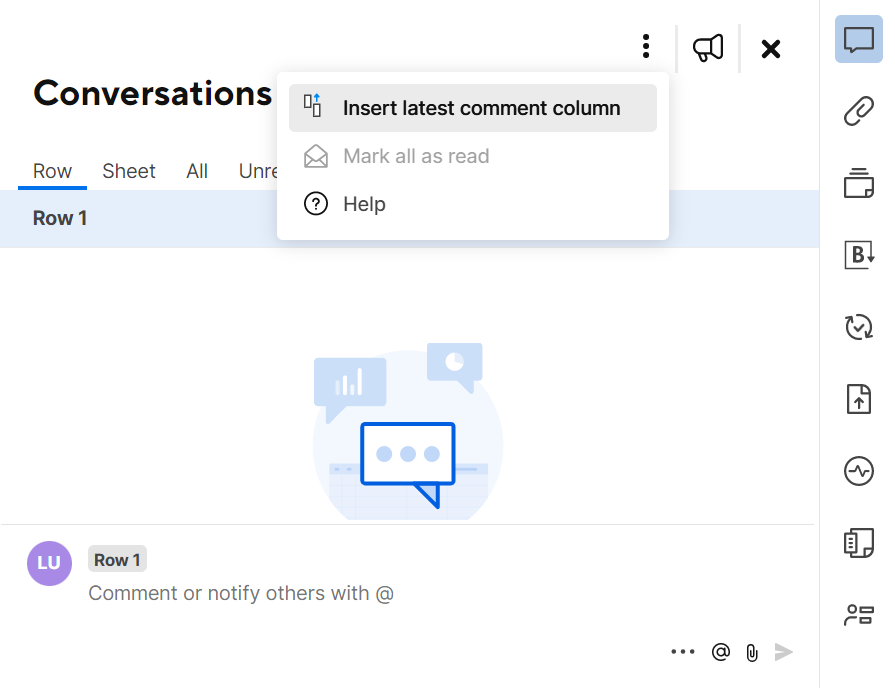Viewport: 895px width, 688px height.
Task: Switch to the All tab
Action: tap(197, 171)
